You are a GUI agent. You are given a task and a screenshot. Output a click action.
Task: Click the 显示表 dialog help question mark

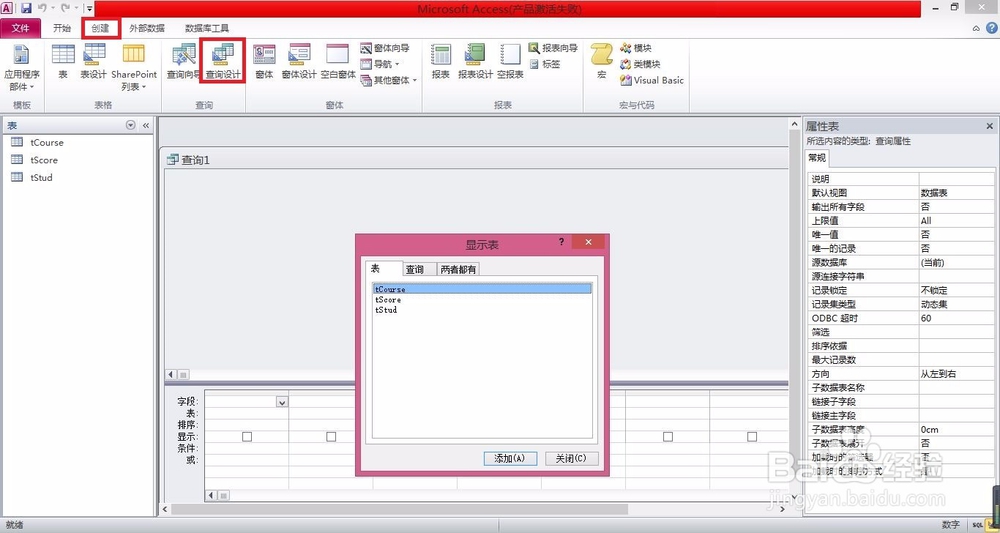click(561, 242)
